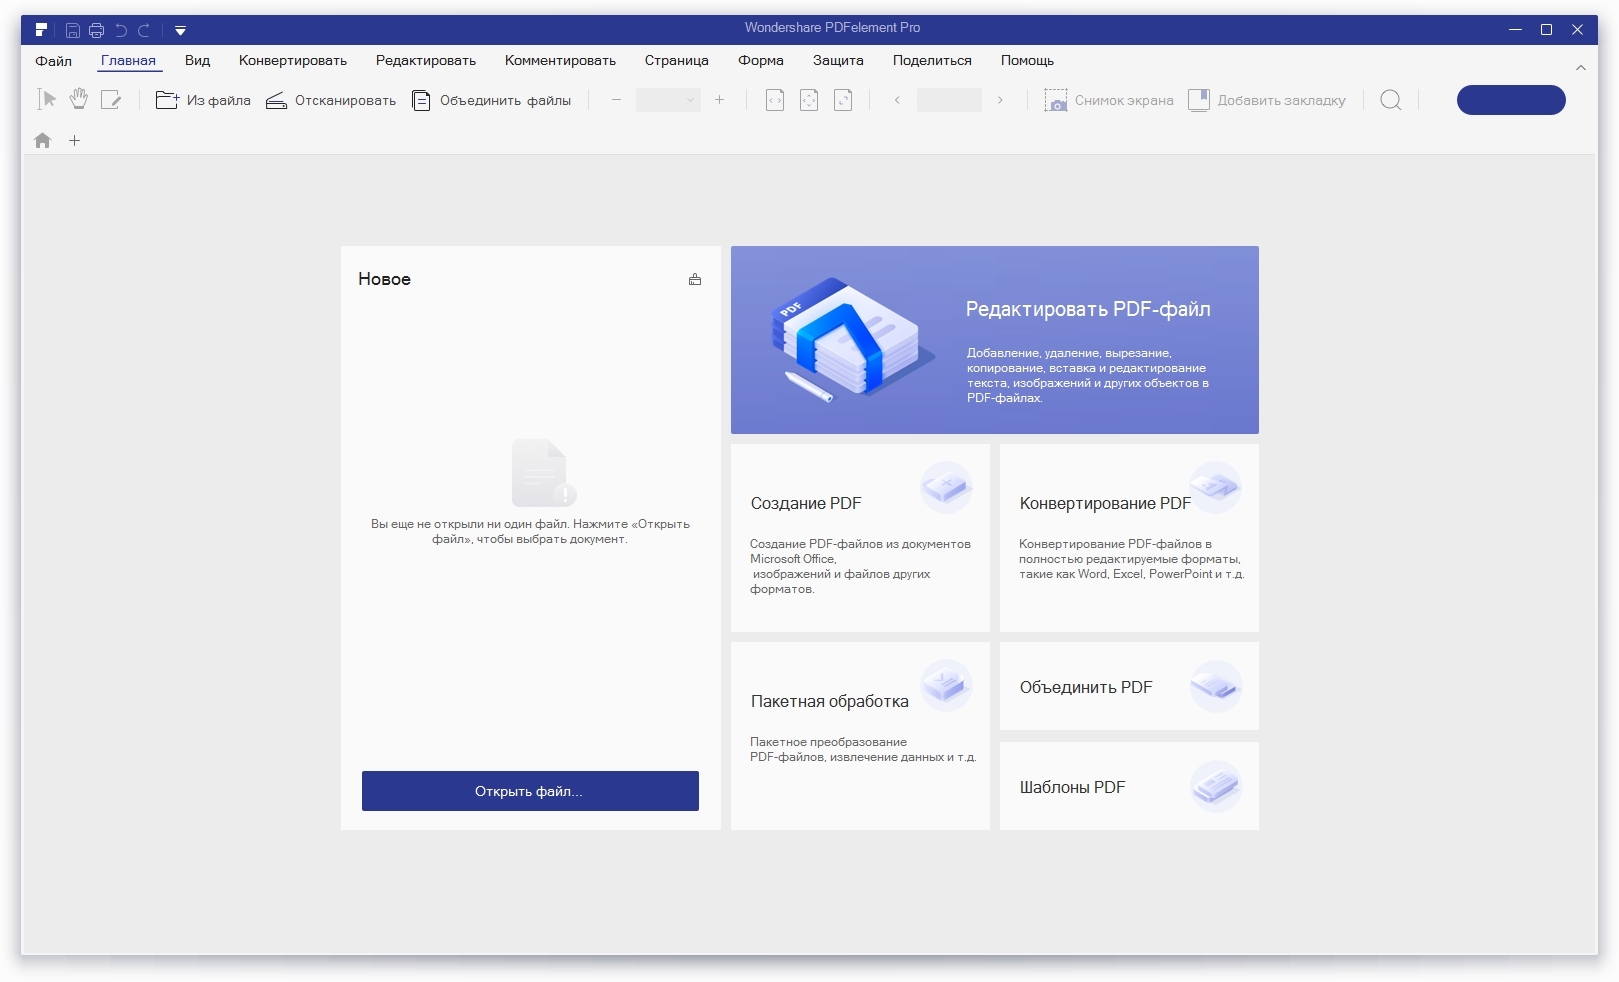1619x982 pixels.
Task: Click the Undo arrow icon
Action: click(121, 31)
